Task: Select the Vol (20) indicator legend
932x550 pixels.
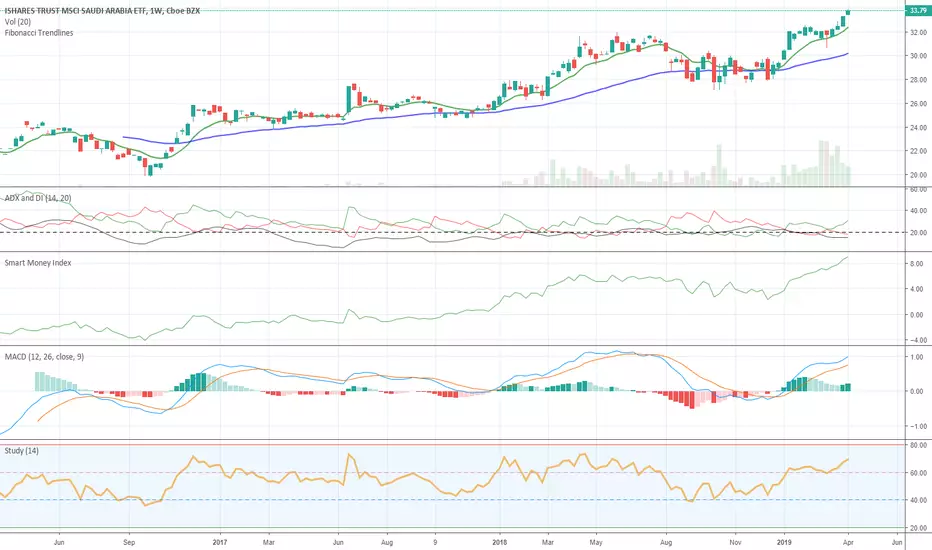Action: 18,22
